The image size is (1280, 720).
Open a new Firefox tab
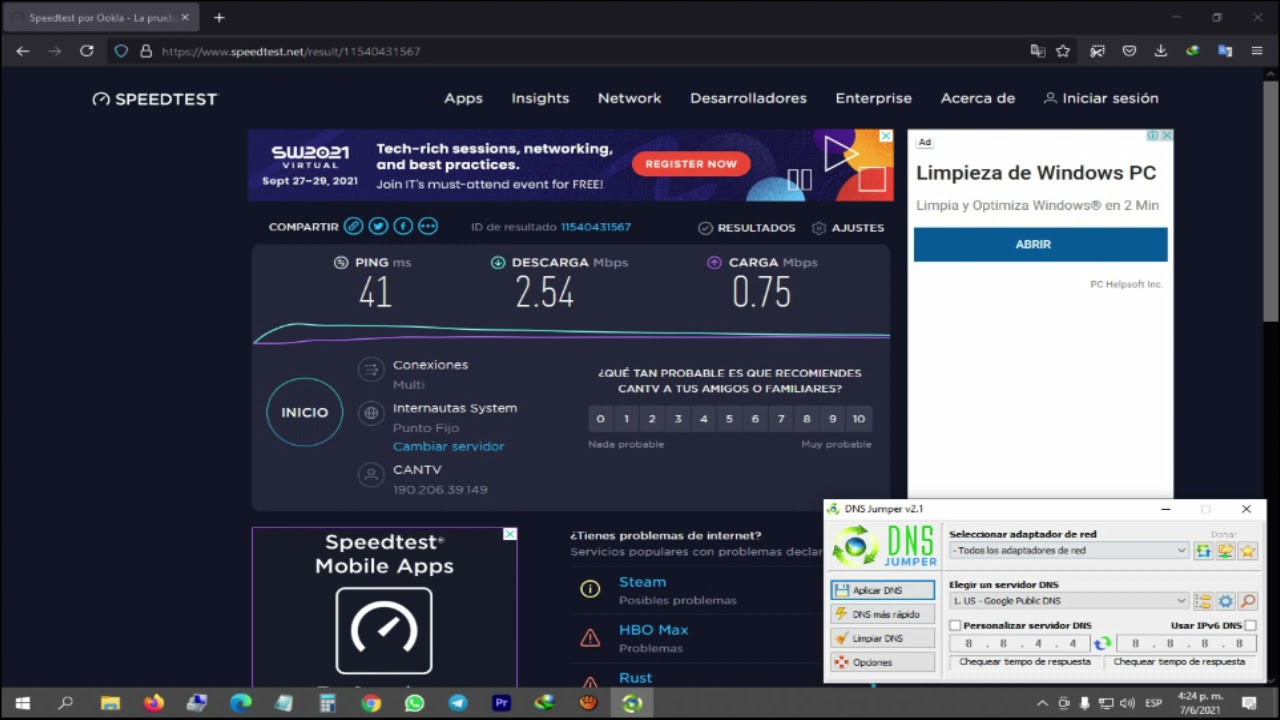pos(219,17)
